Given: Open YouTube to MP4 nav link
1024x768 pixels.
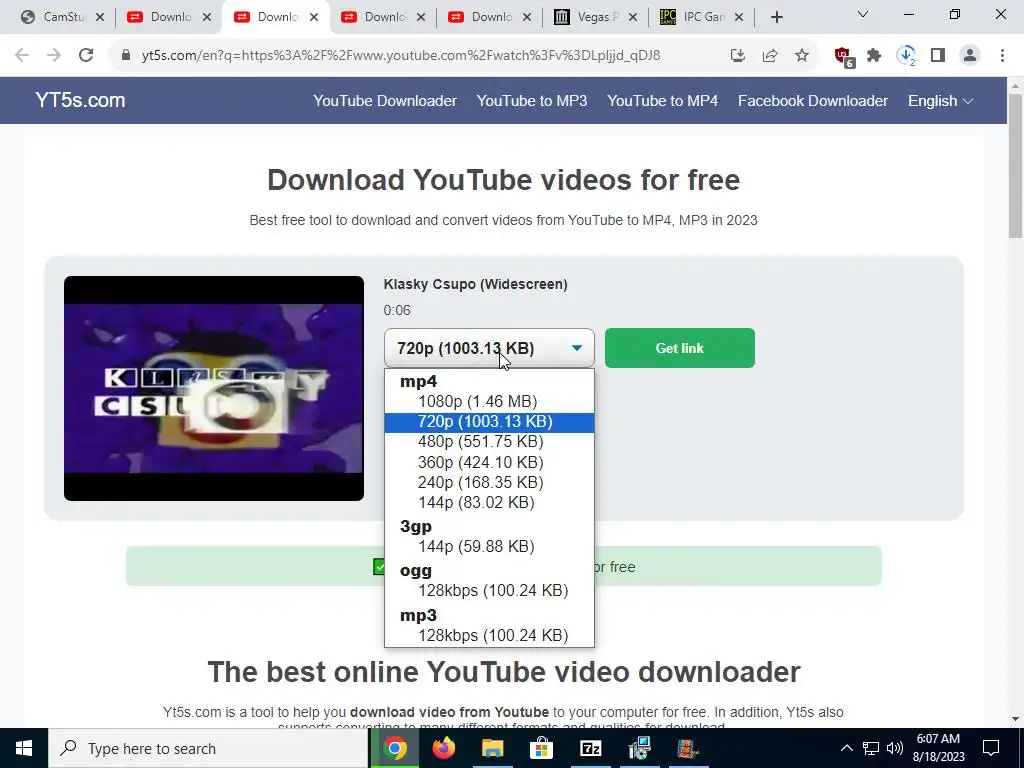Looking at the screenshot, I should tap(662, 101).
